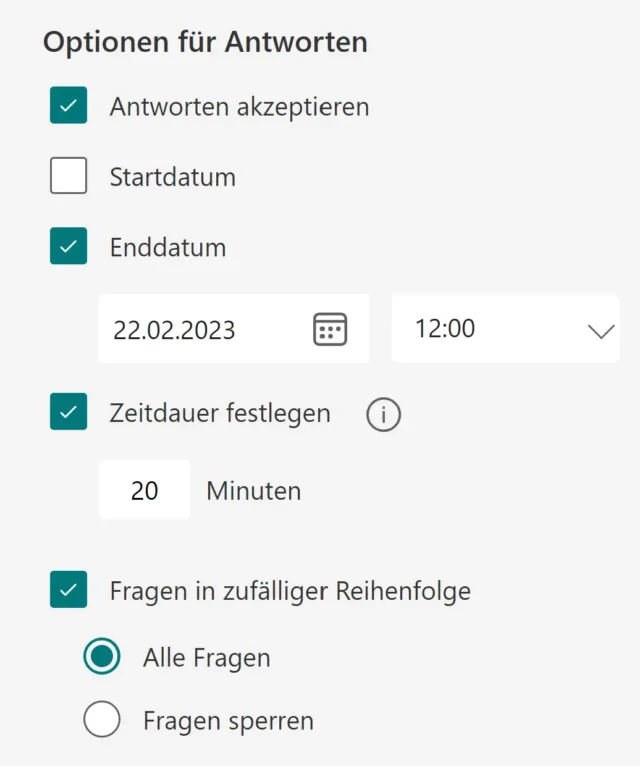Screen dimensions: 640x766
Task: Click the 22.02.2023 end date field
Action: pos(200,329)
